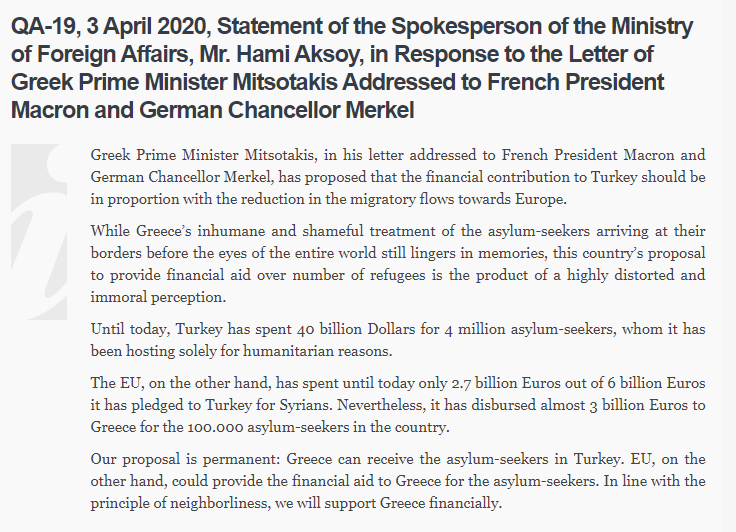Click the light vertical strip at the right page edge
This screenshot has width=736, height=532.
728,266
